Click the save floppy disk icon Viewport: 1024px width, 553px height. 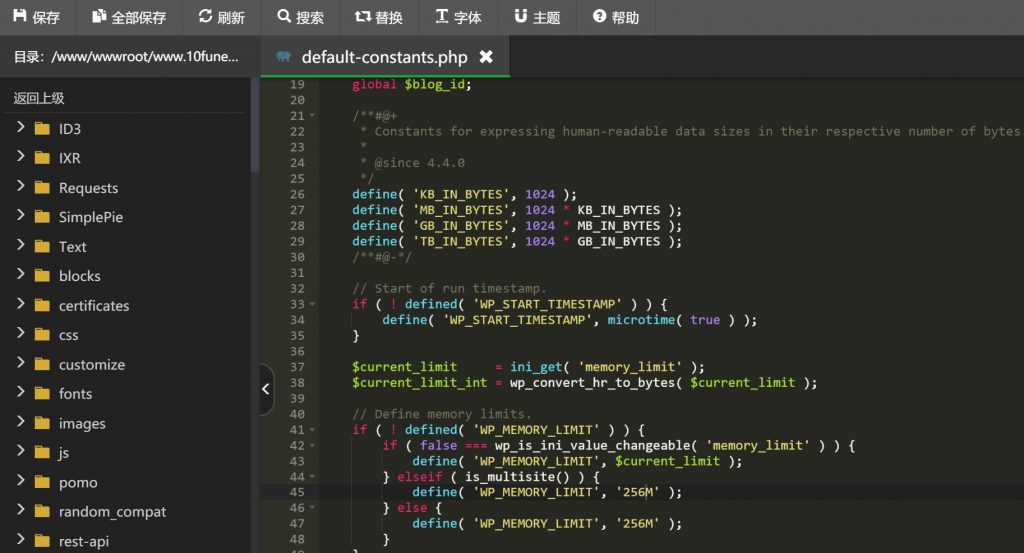19,17
